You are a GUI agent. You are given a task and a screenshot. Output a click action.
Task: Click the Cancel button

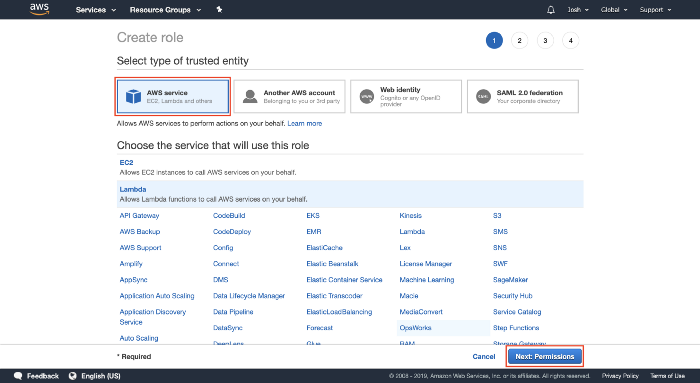(x=484, y=357)
